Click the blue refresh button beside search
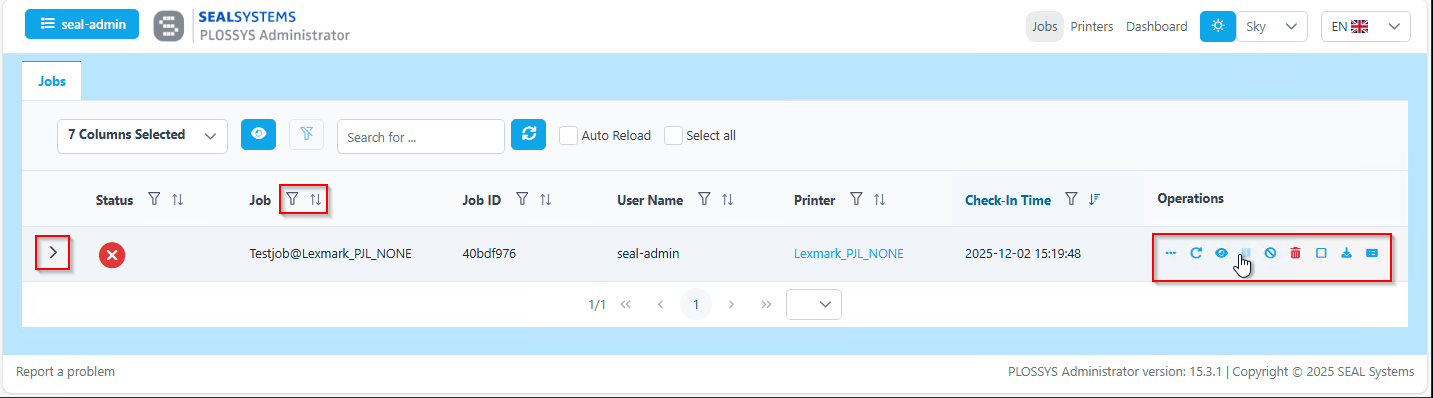Image resolution: width=1433 pixels, height=398 pixels. click(528, 134)
